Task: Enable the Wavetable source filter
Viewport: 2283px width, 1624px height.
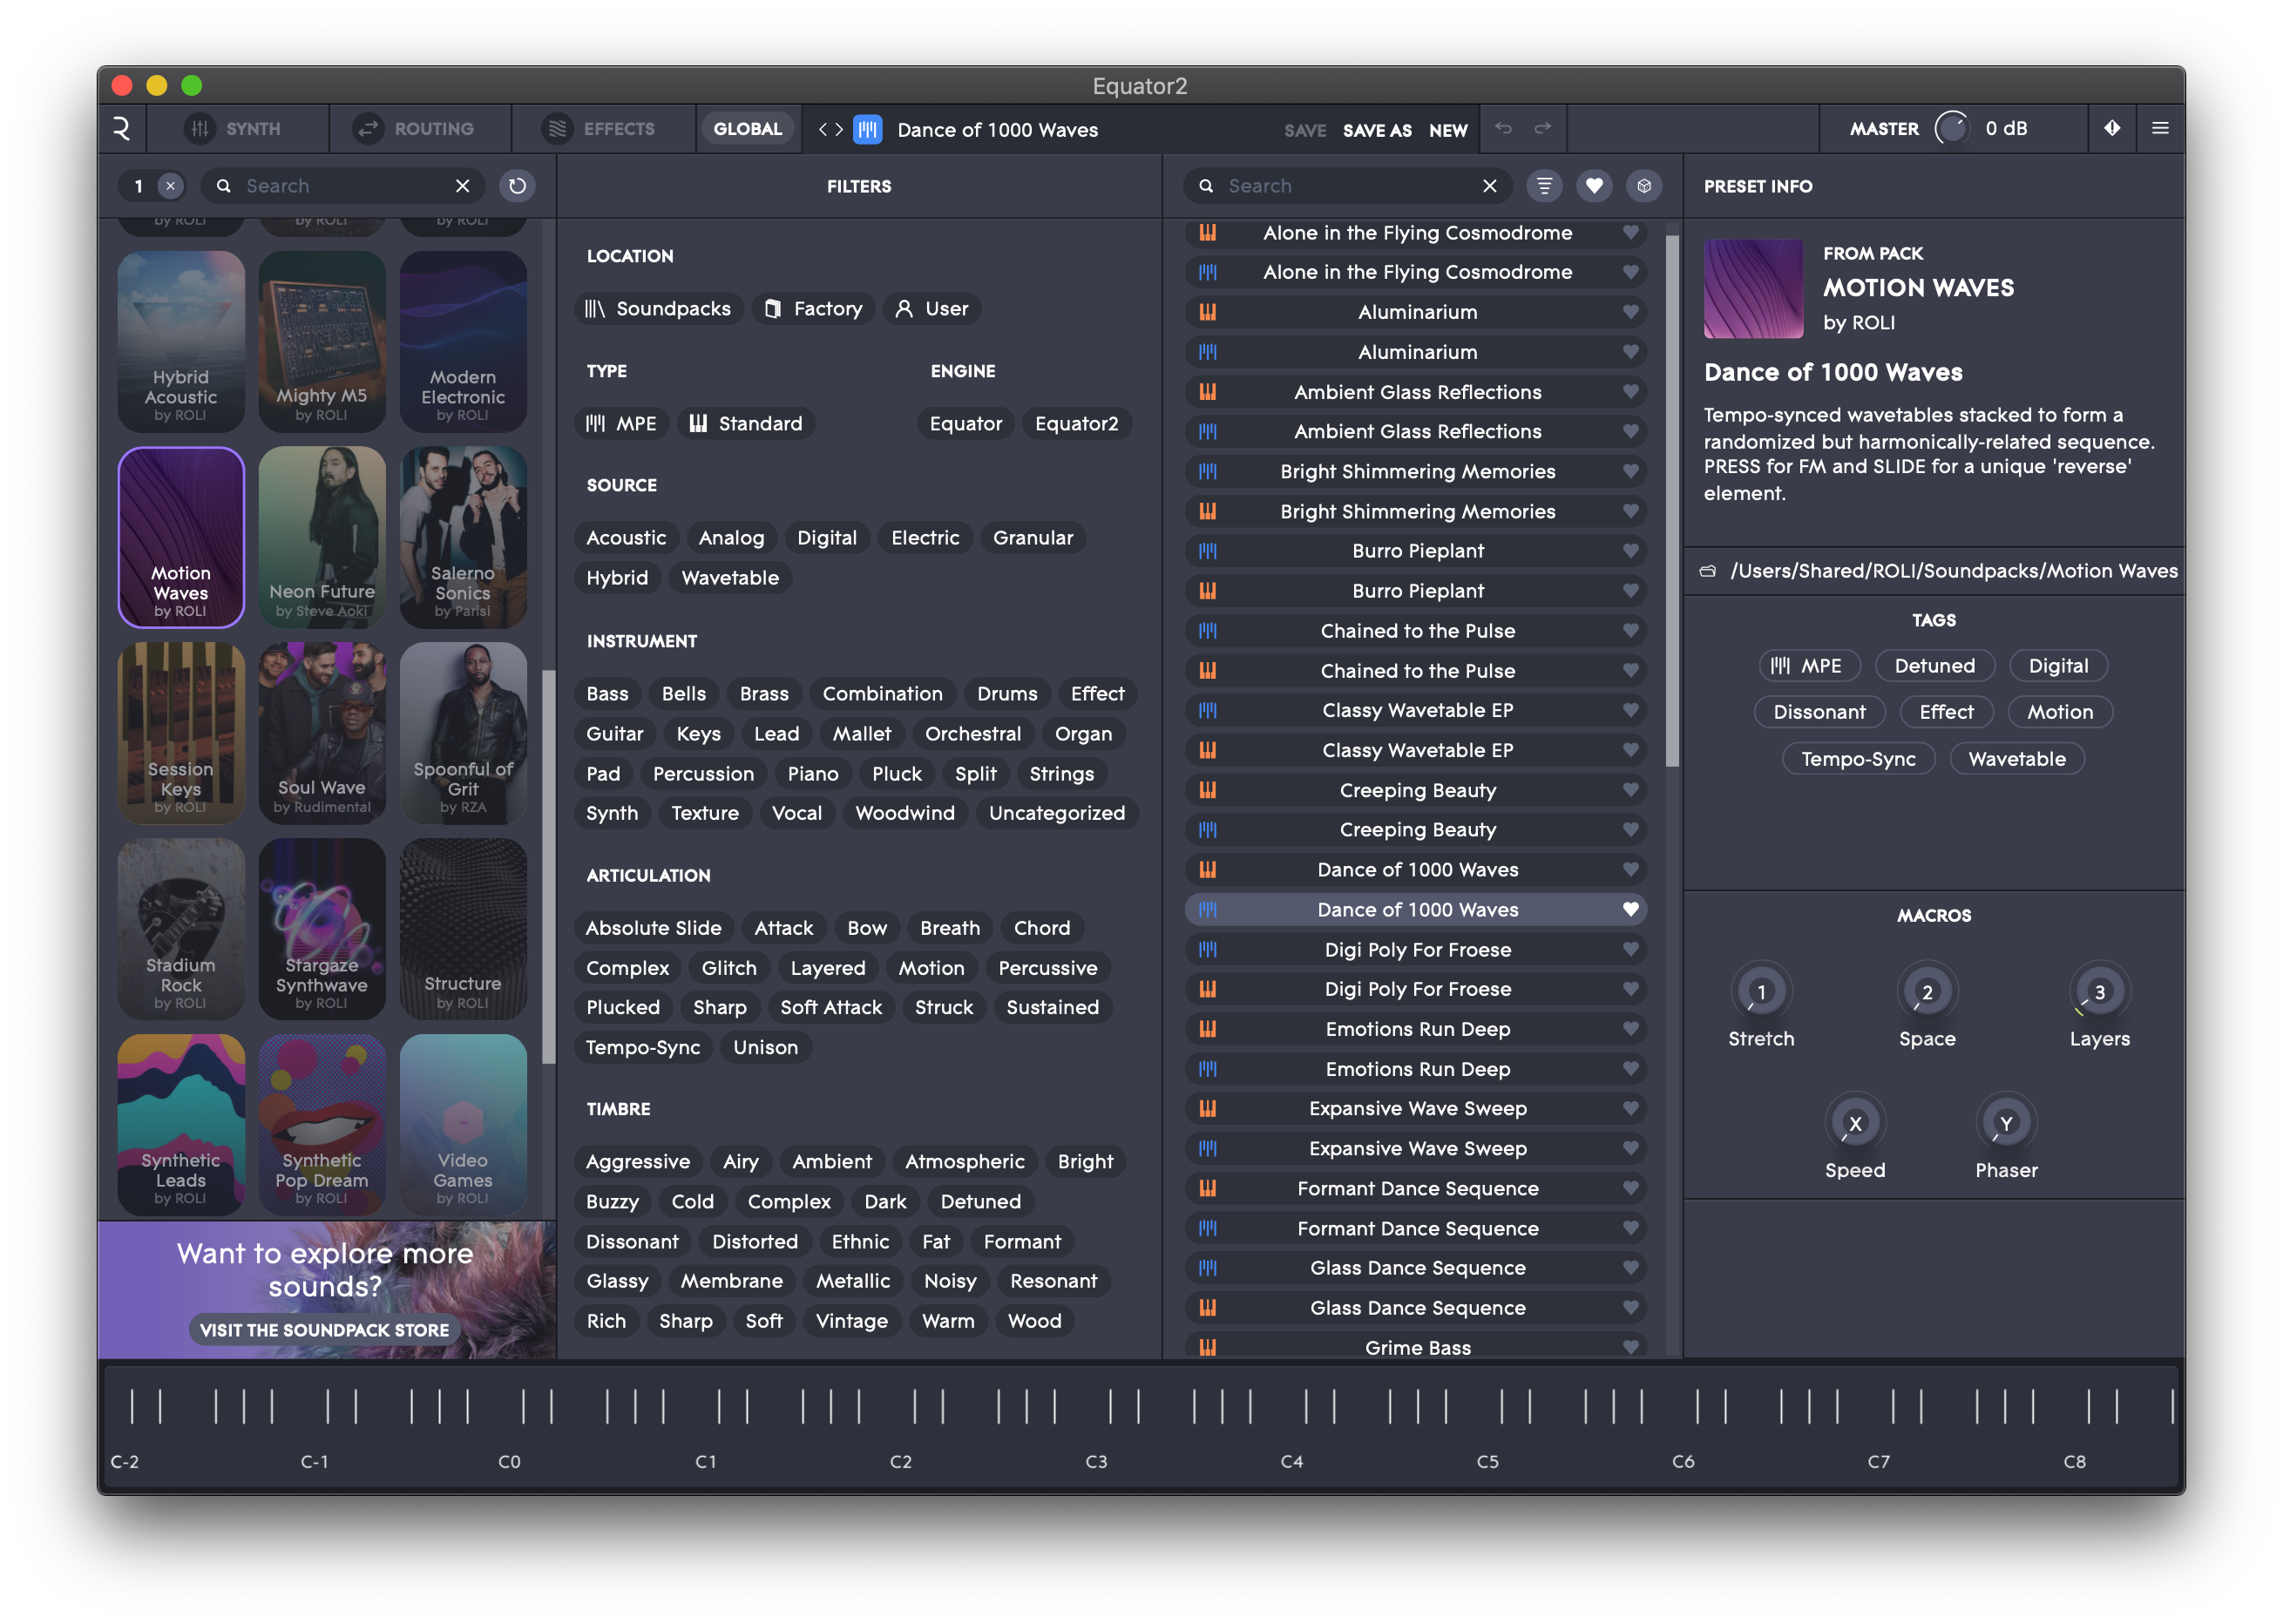Action: pos(730,578)
